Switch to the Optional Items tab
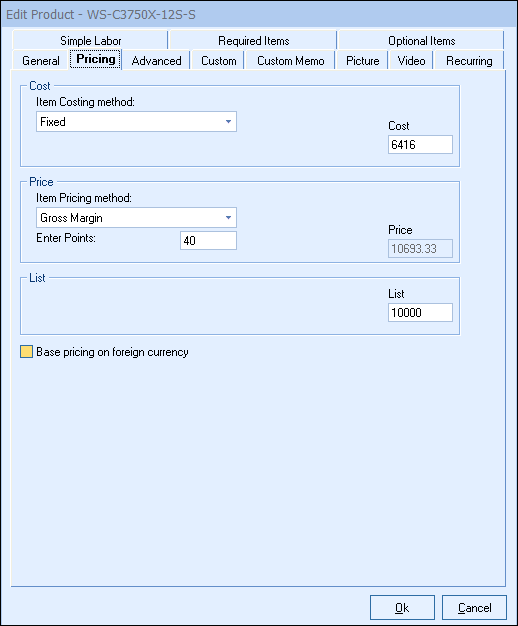Screen dimensions: 518x626 pyautogui.click(x=421, y=40)
